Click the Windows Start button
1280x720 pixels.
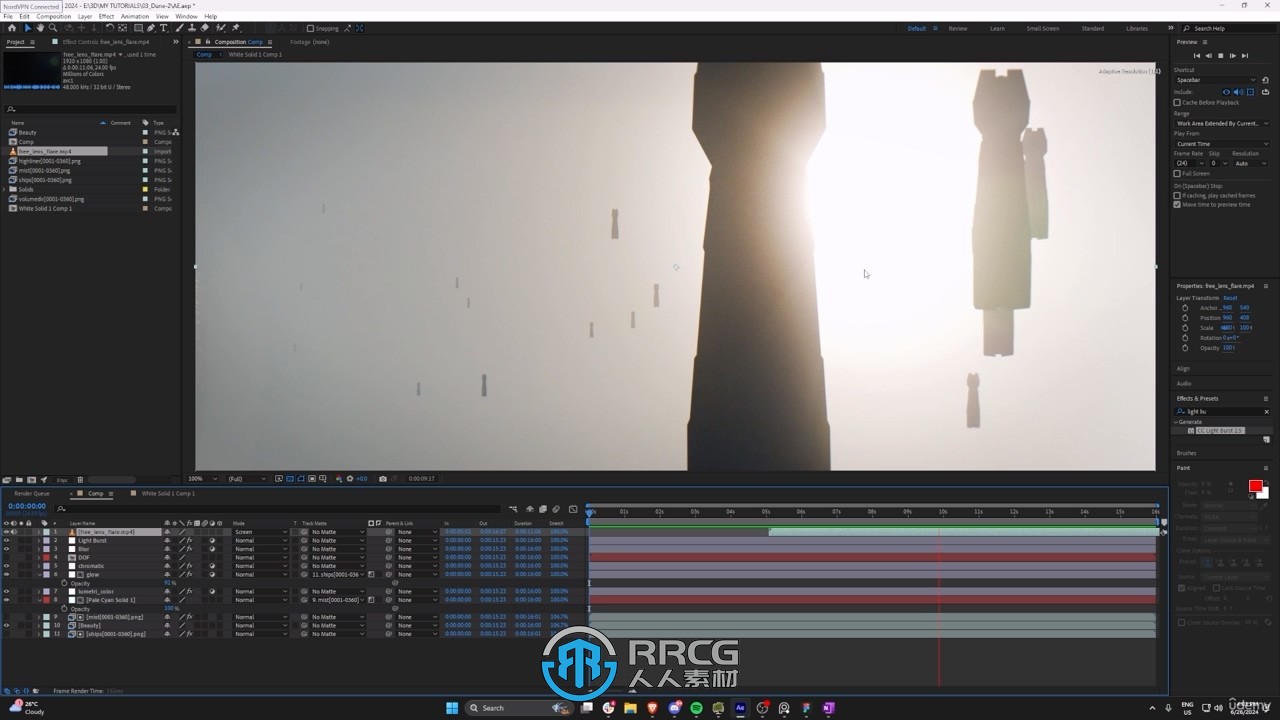(452, 708)
